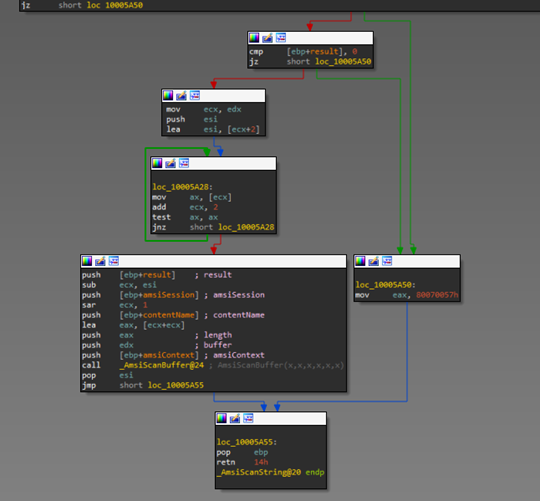Image resolution: width=540 pixels, height=501 pixels.
Task: Click edit-pencil icon of 'cmp [ebp+result]' block
Action: (x=267, y=38)
